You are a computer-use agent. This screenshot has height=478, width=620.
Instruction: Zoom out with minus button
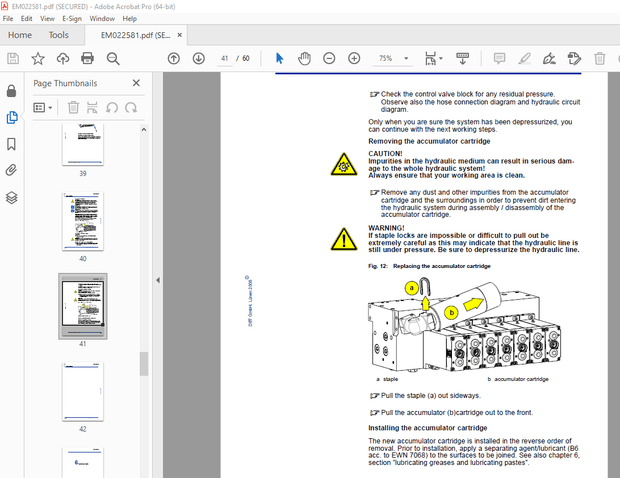point(329,59)
